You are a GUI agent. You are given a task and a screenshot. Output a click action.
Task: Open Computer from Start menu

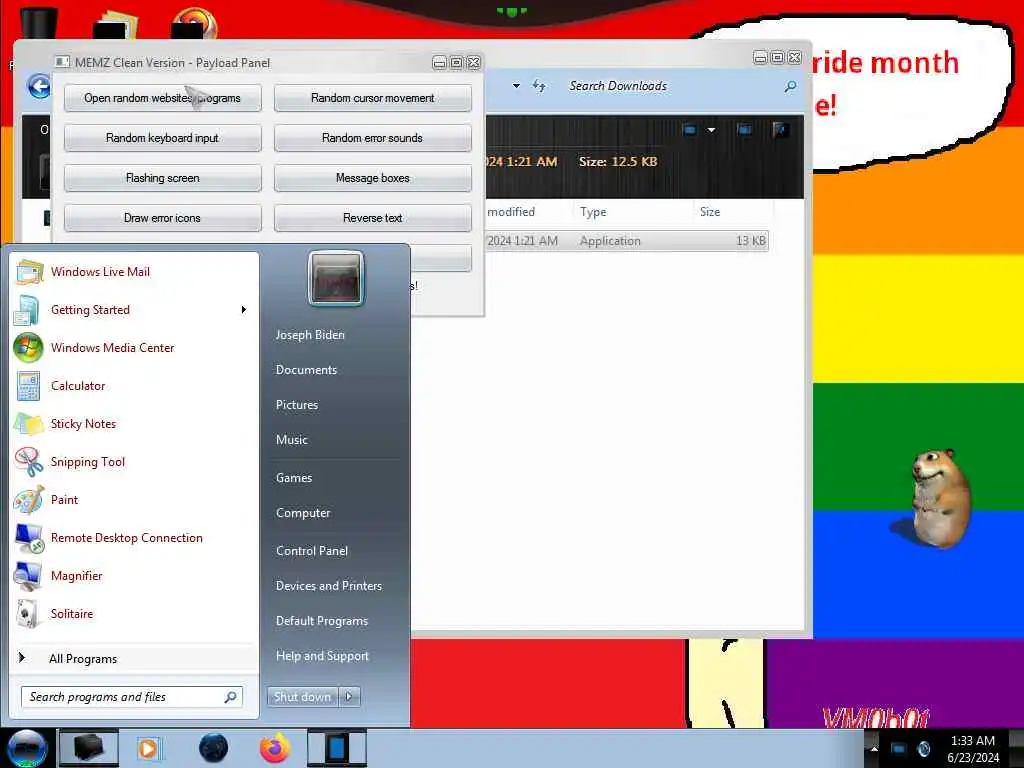point(303,513)
